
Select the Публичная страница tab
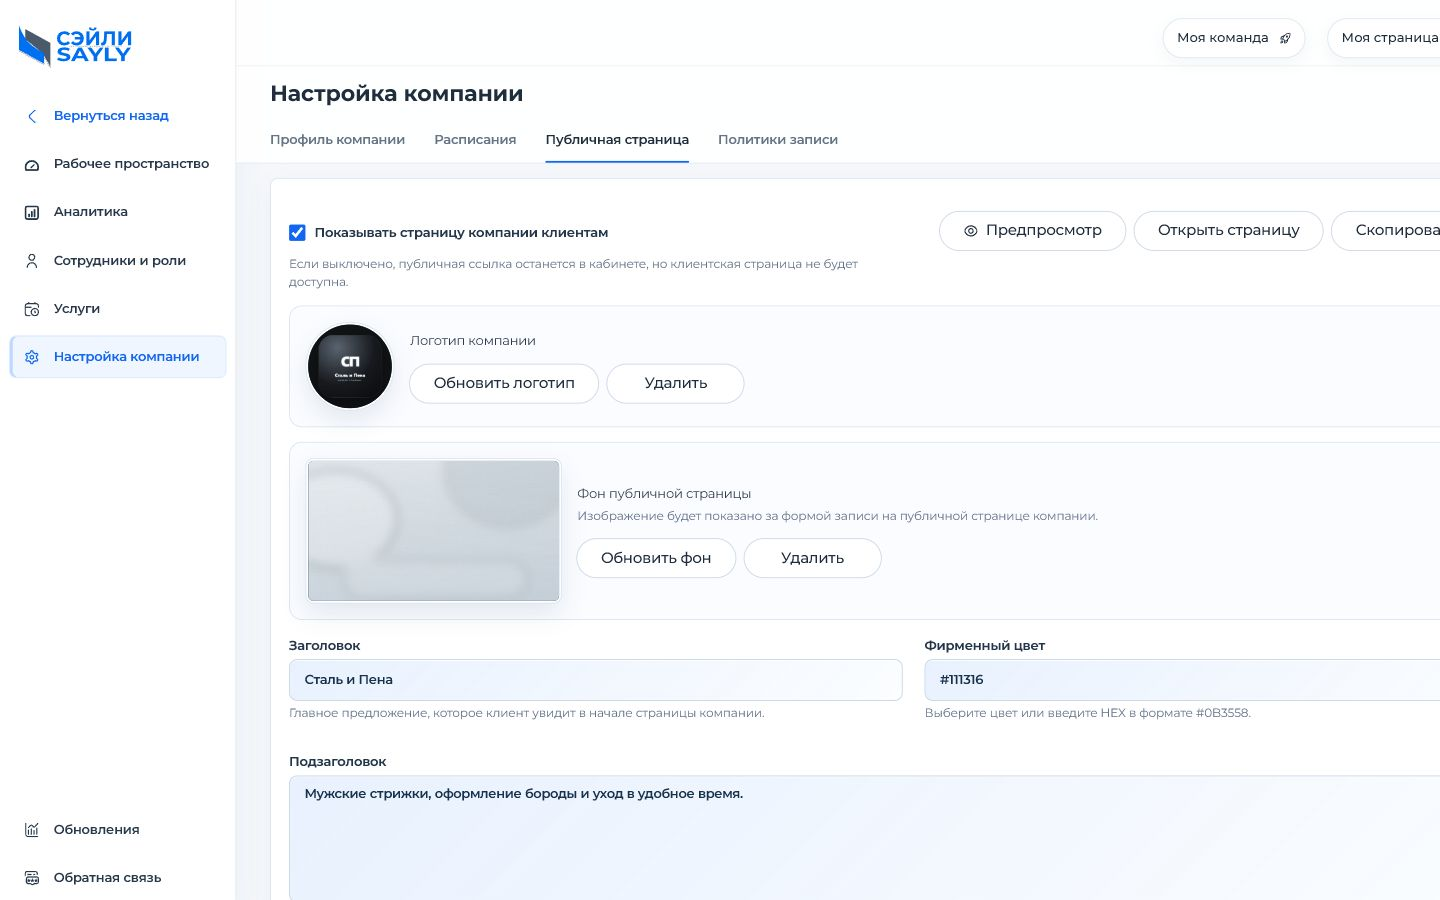click(x=617, y=140)
